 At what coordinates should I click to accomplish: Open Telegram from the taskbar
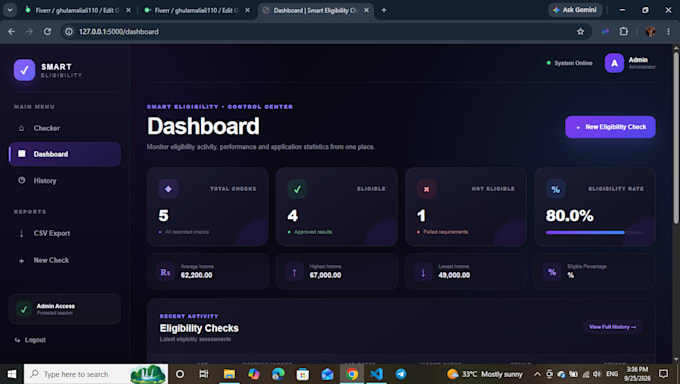pos(401,374)
